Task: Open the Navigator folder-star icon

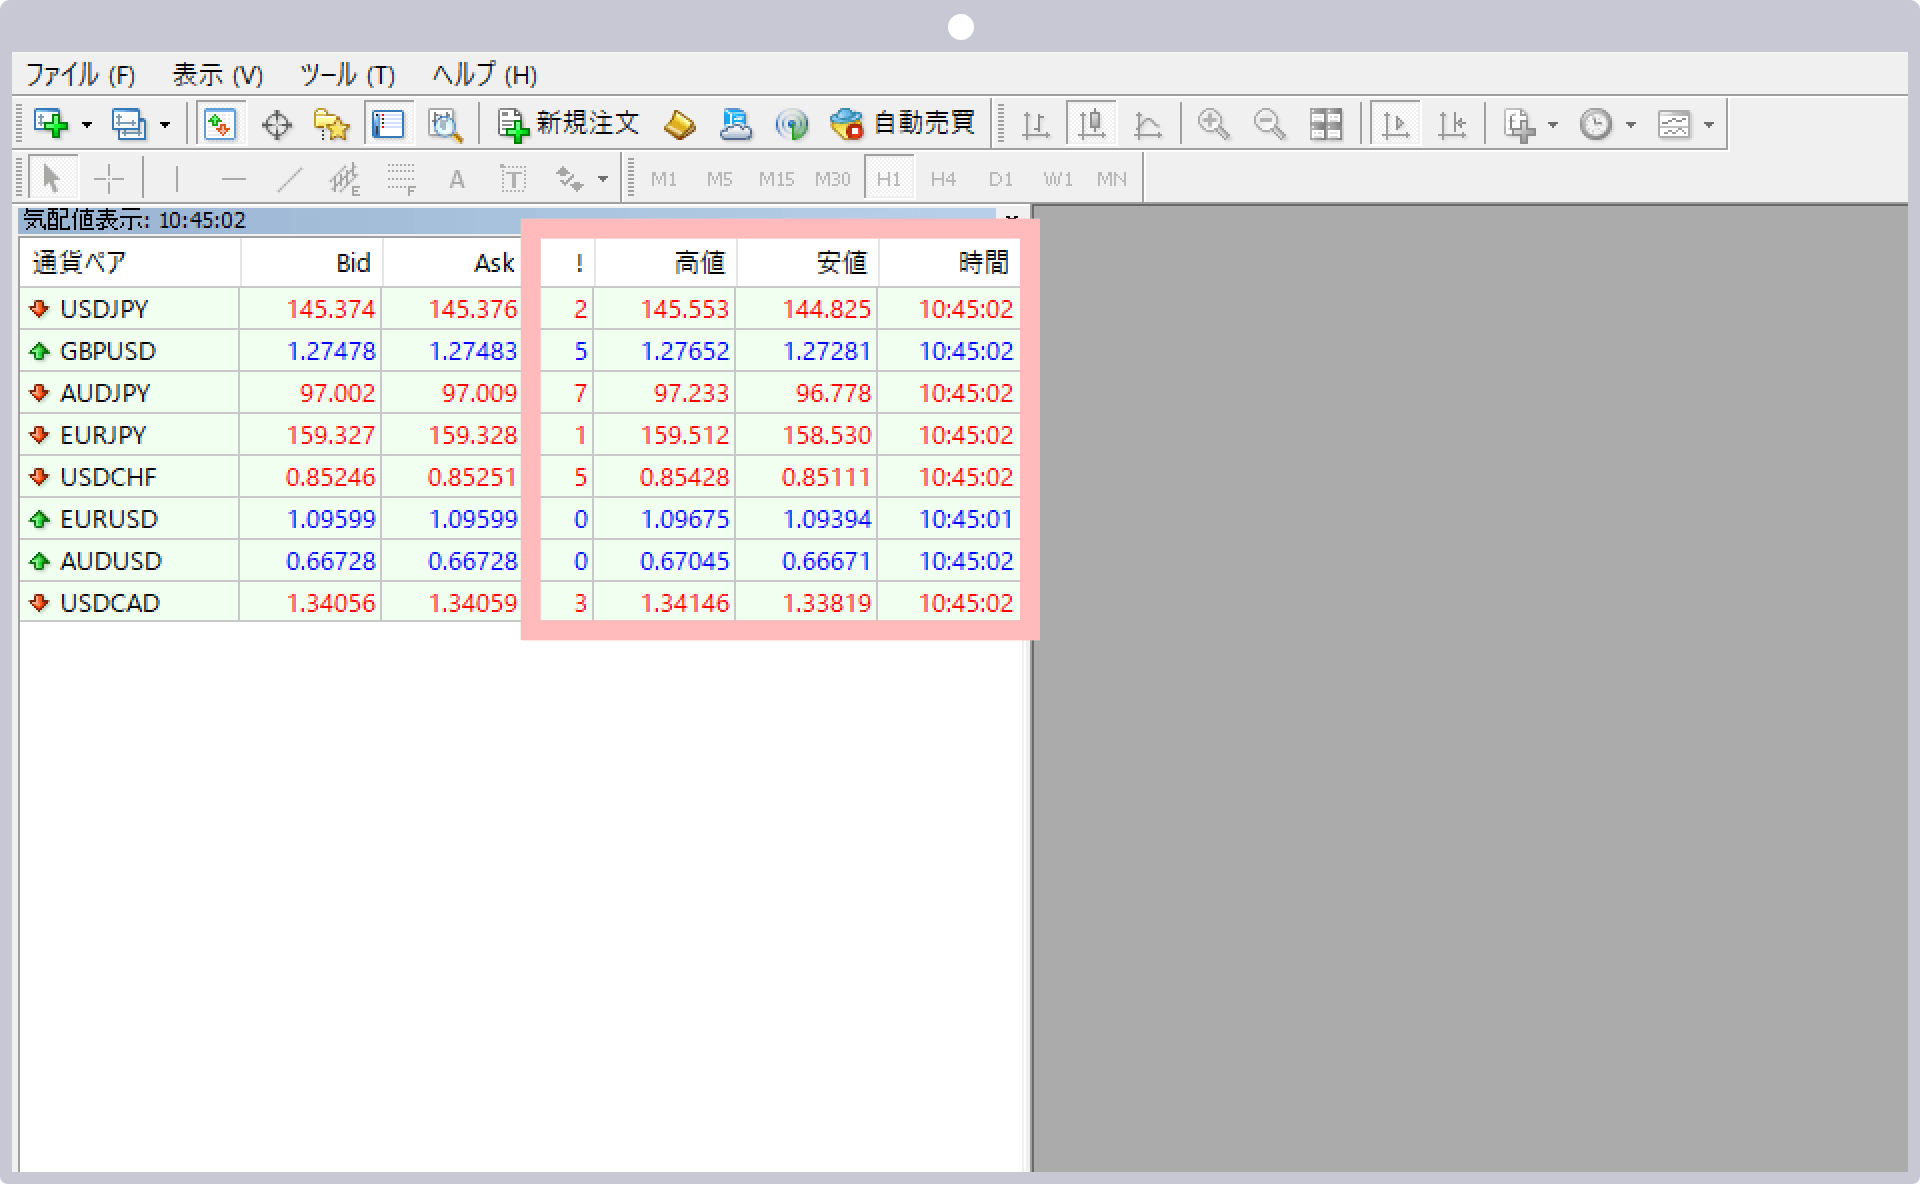Action: click(332, 124)
